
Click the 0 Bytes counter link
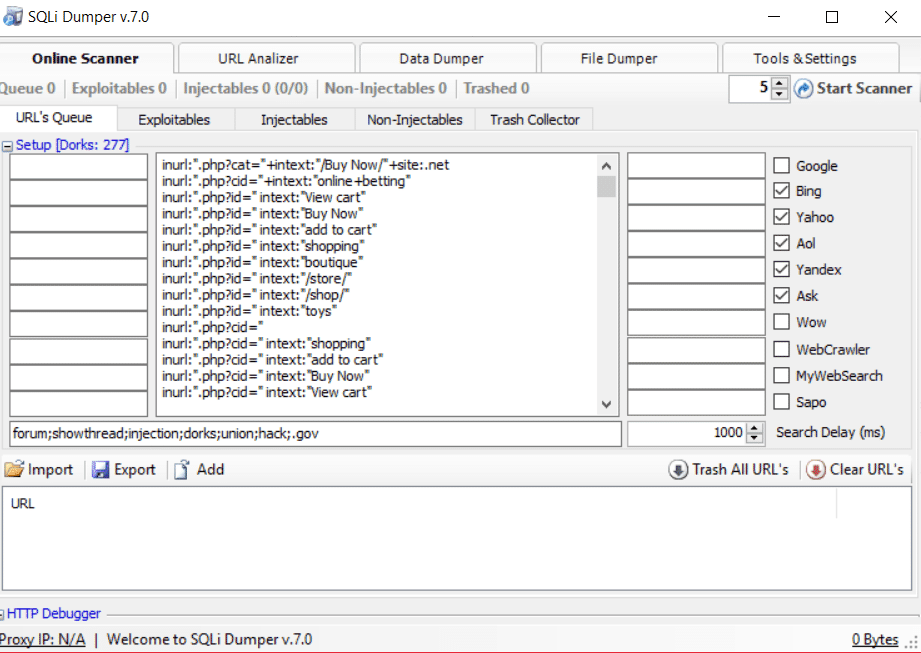click(x=877, y=639)
